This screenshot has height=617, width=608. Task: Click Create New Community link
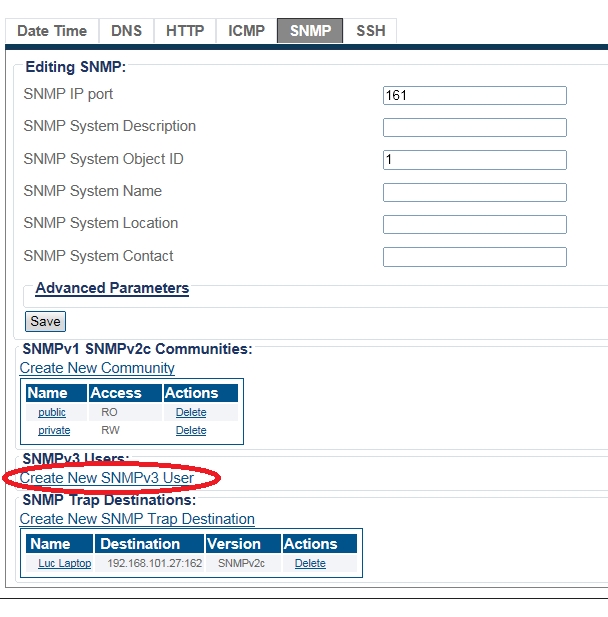pos(97,368)
